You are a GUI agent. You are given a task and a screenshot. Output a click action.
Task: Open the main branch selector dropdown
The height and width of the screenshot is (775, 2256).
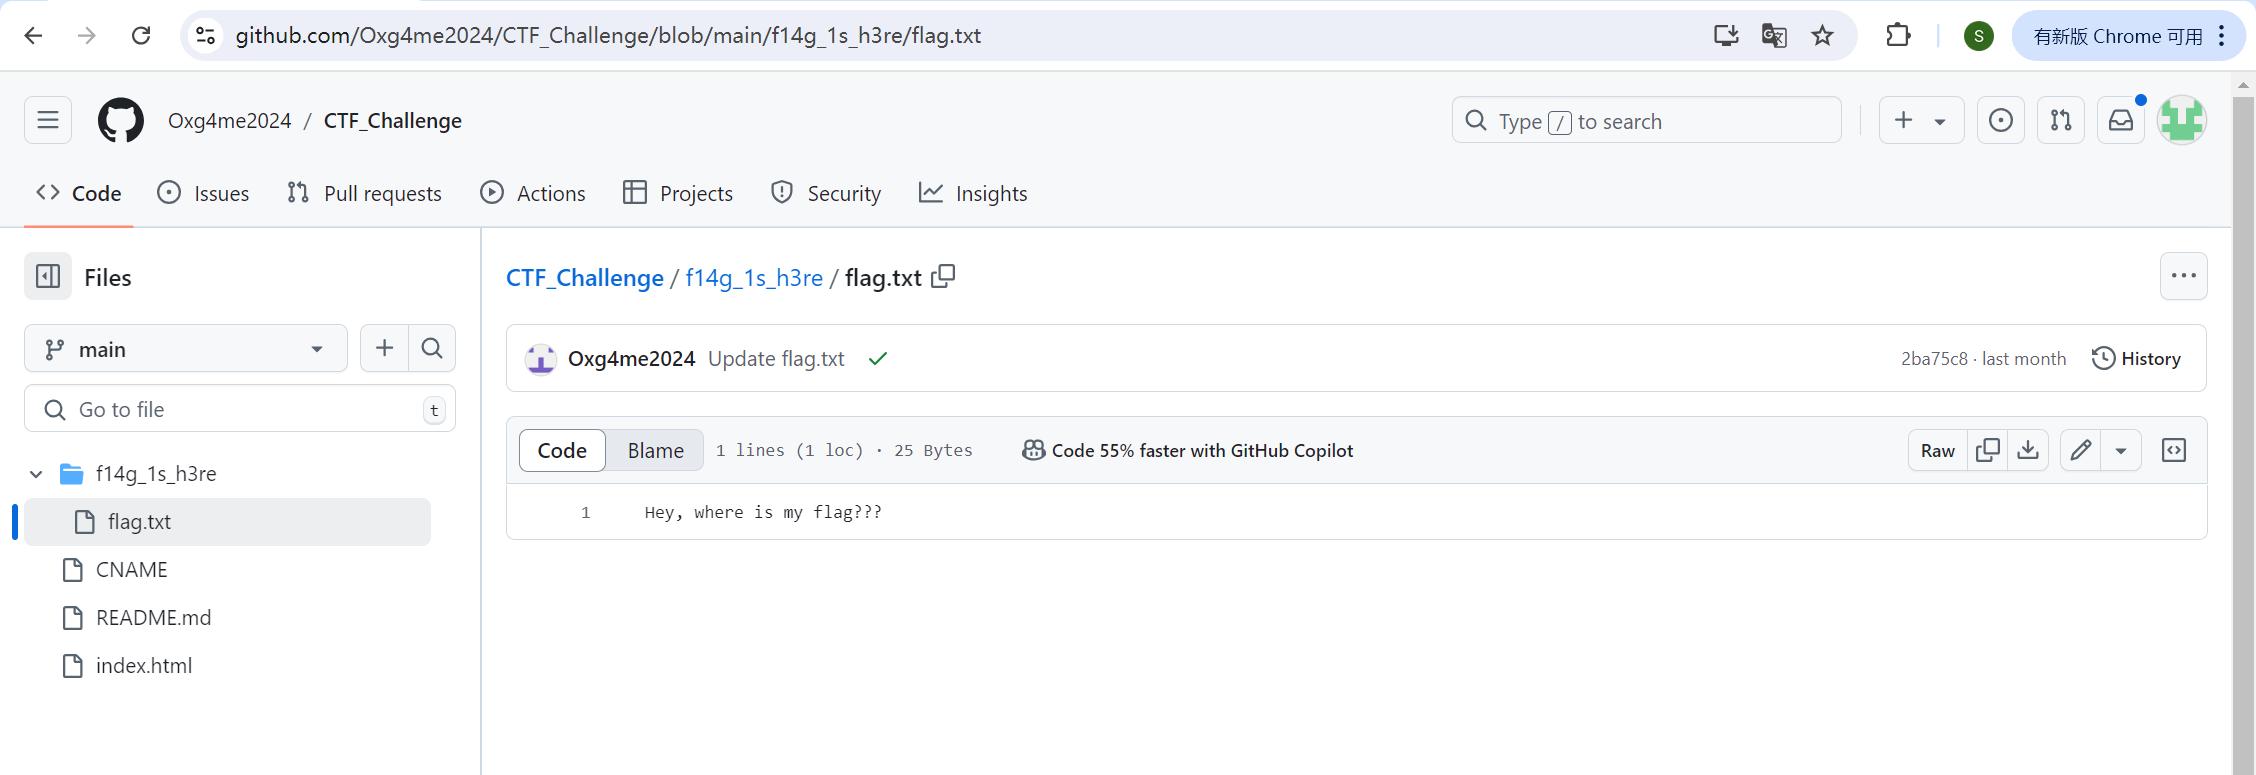186,349
